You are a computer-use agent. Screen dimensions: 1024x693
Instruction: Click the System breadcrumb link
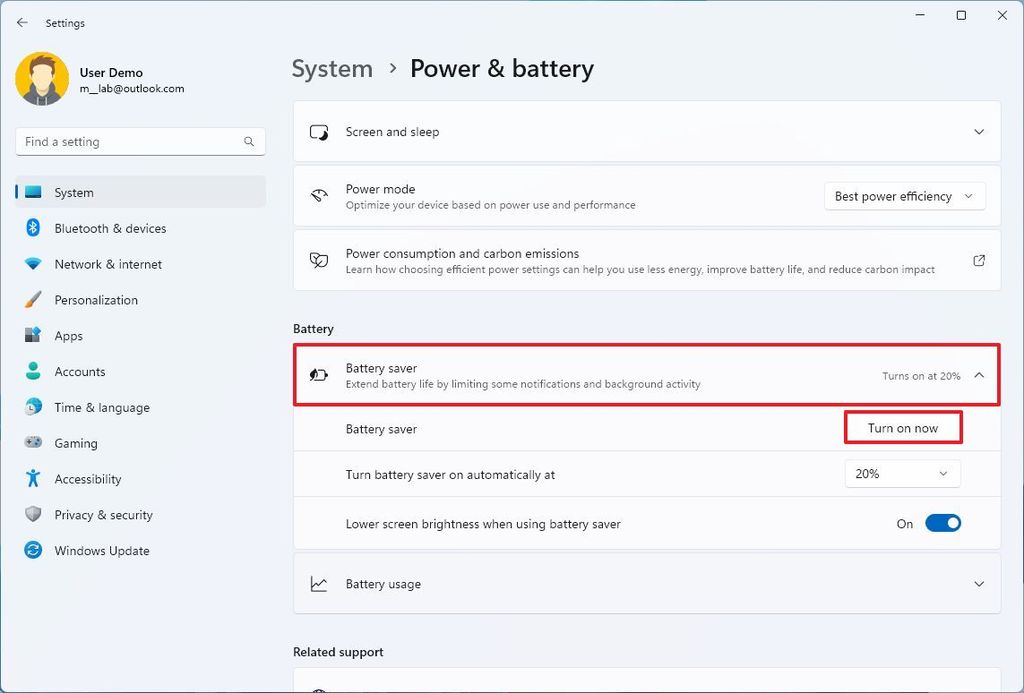332,69
